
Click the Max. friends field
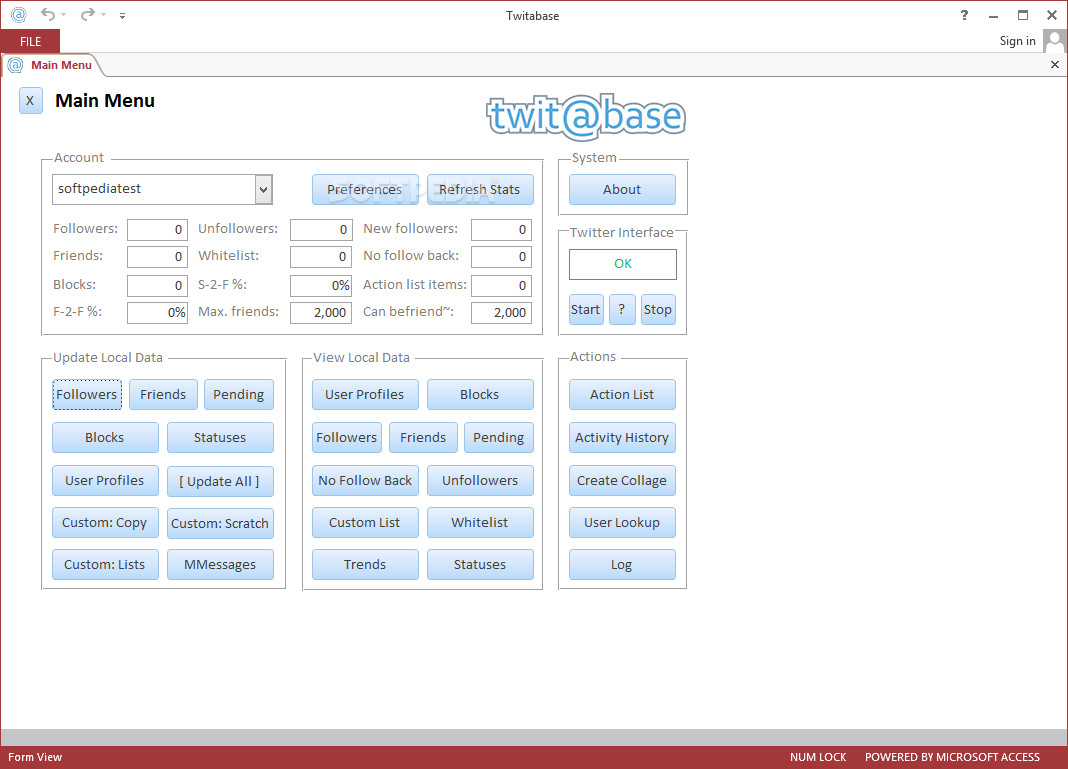321,313
